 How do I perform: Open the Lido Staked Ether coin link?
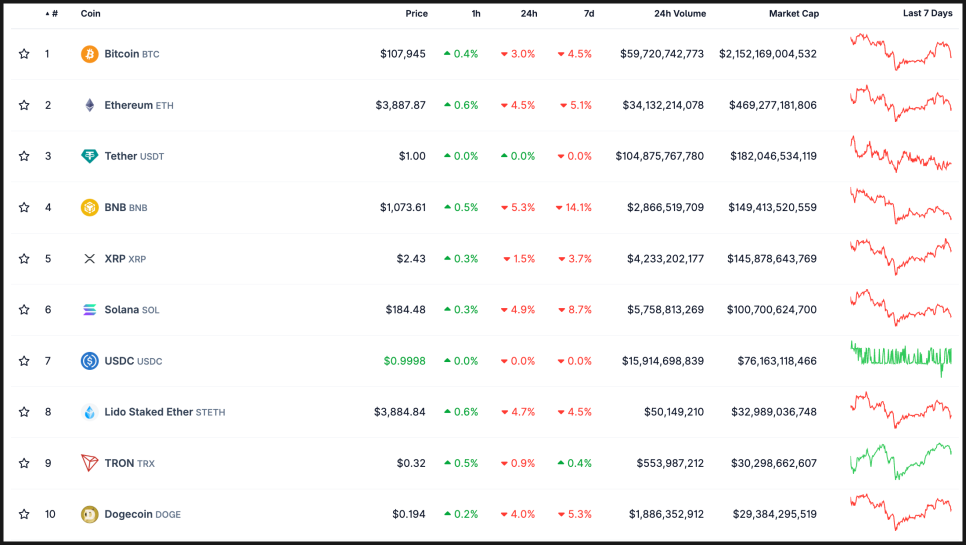point(148,412)
